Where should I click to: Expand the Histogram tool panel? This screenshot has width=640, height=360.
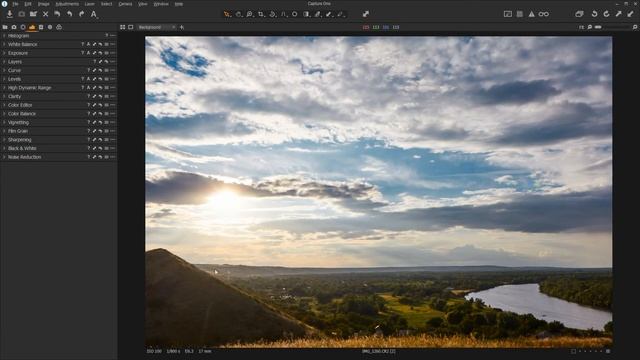point(4,36)
